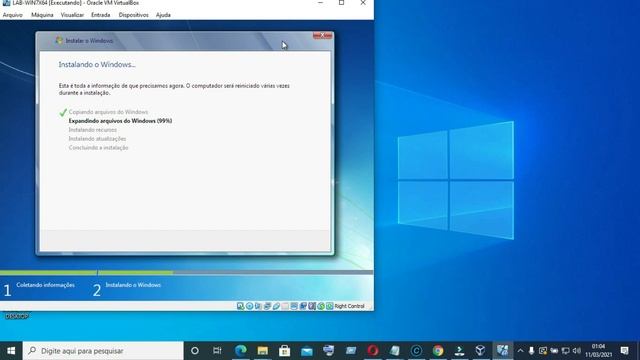Close the VirtualBox VM window

click(x=363, y=3)
